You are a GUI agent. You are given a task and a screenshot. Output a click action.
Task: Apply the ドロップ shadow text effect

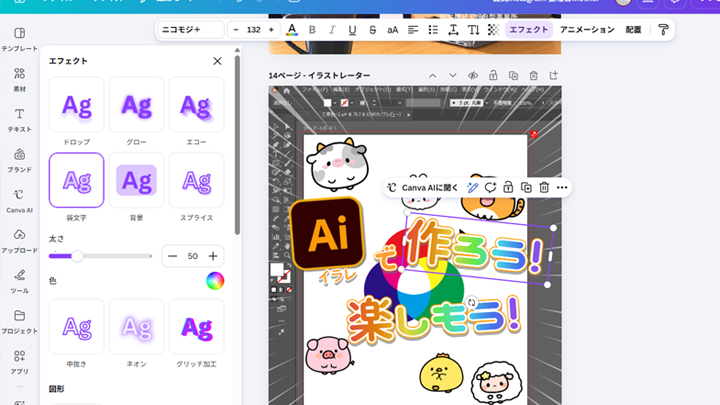[76, 105]
